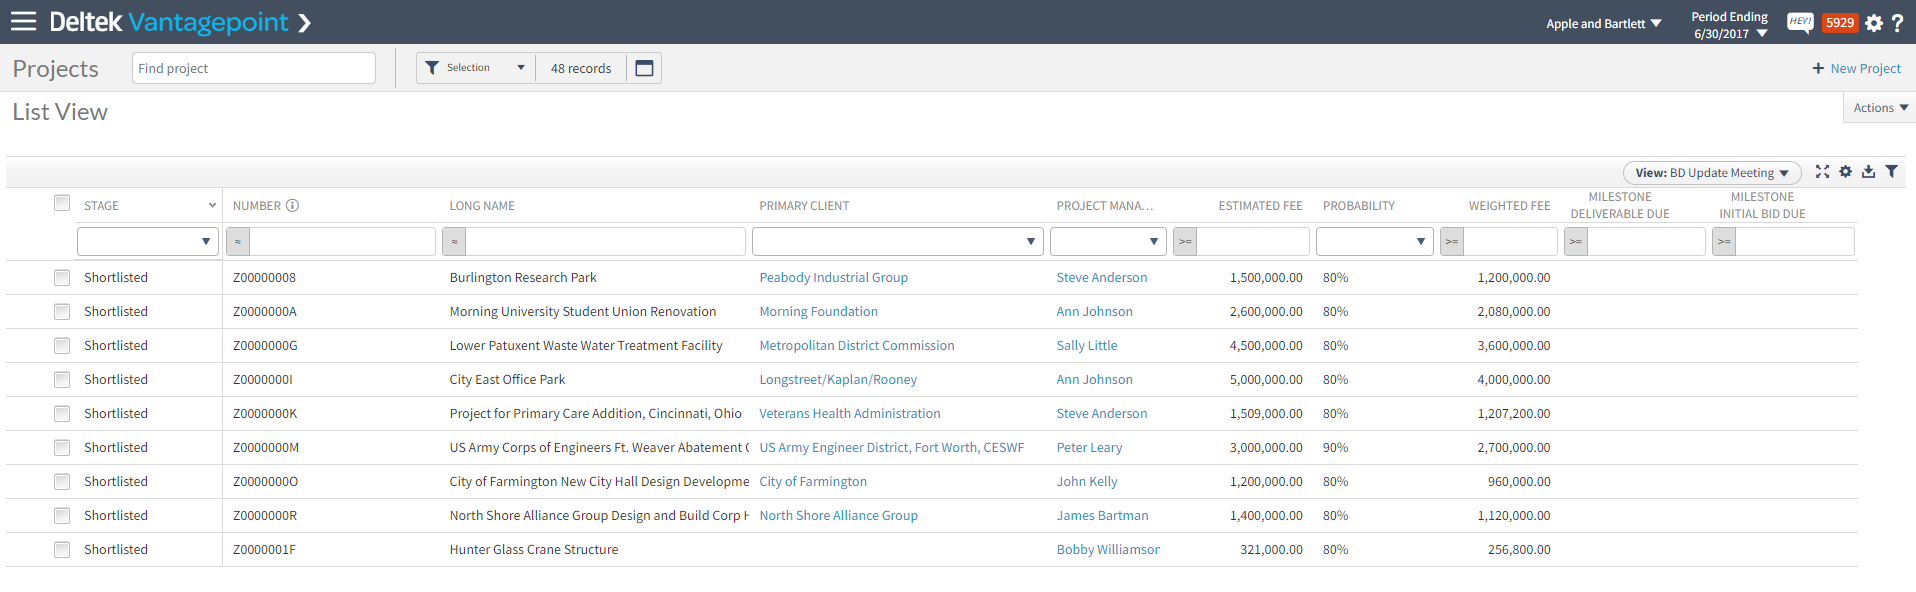Open the hamburger navigation menu
The image size is (1916, 592).
pos(23,21)
